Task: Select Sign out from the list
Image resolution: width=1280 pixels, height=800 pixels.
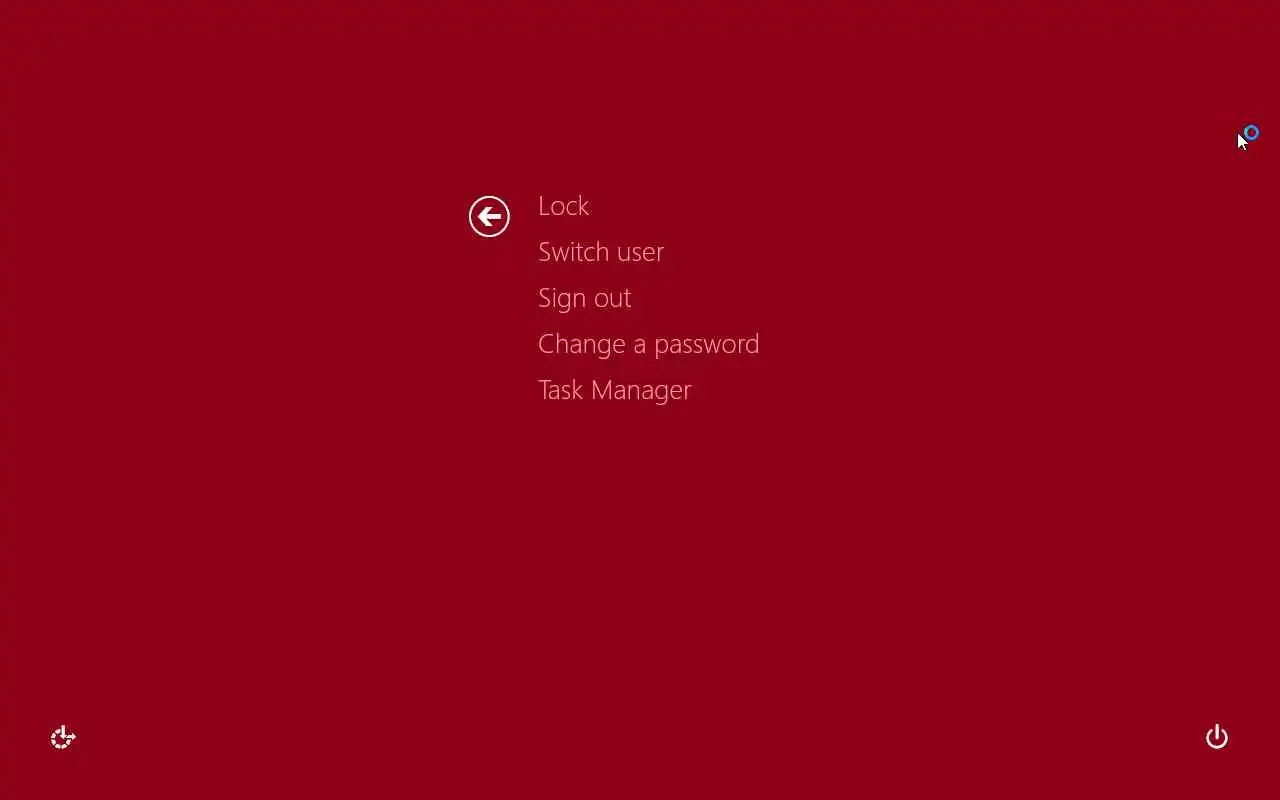Action: point(585,298)
